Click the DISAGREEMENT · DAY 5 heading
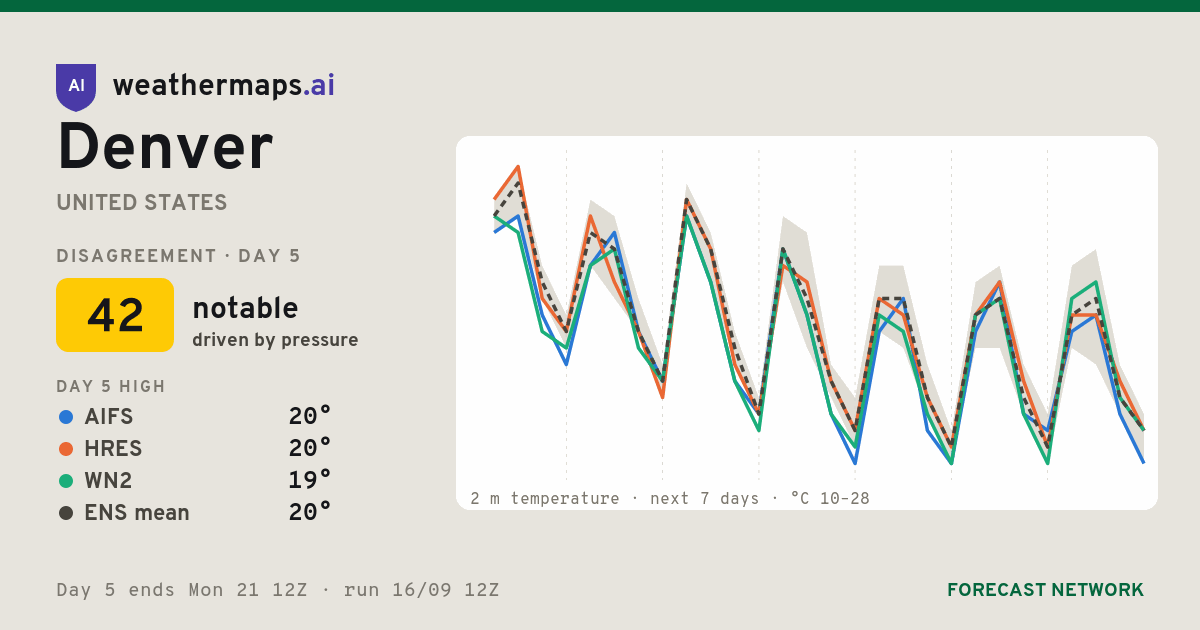The width and height of the screenshot is (1200, 630). click(179, 256)
